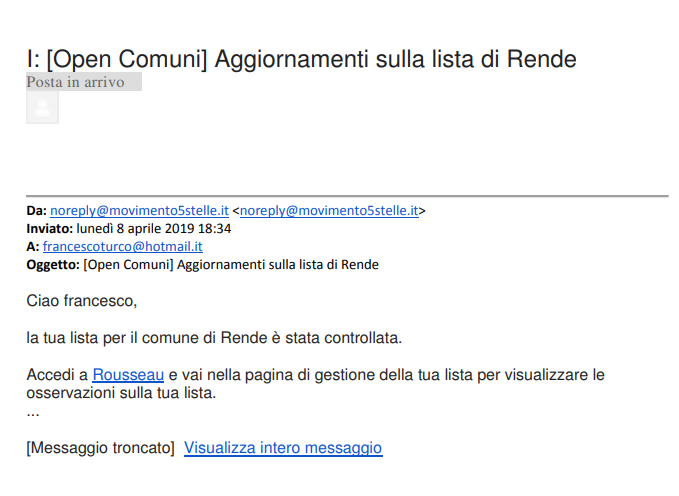Open the noreply address inside angle brackets
This screenshot has height=496, width=679.
pyautogui.click(x=329, y=211)
